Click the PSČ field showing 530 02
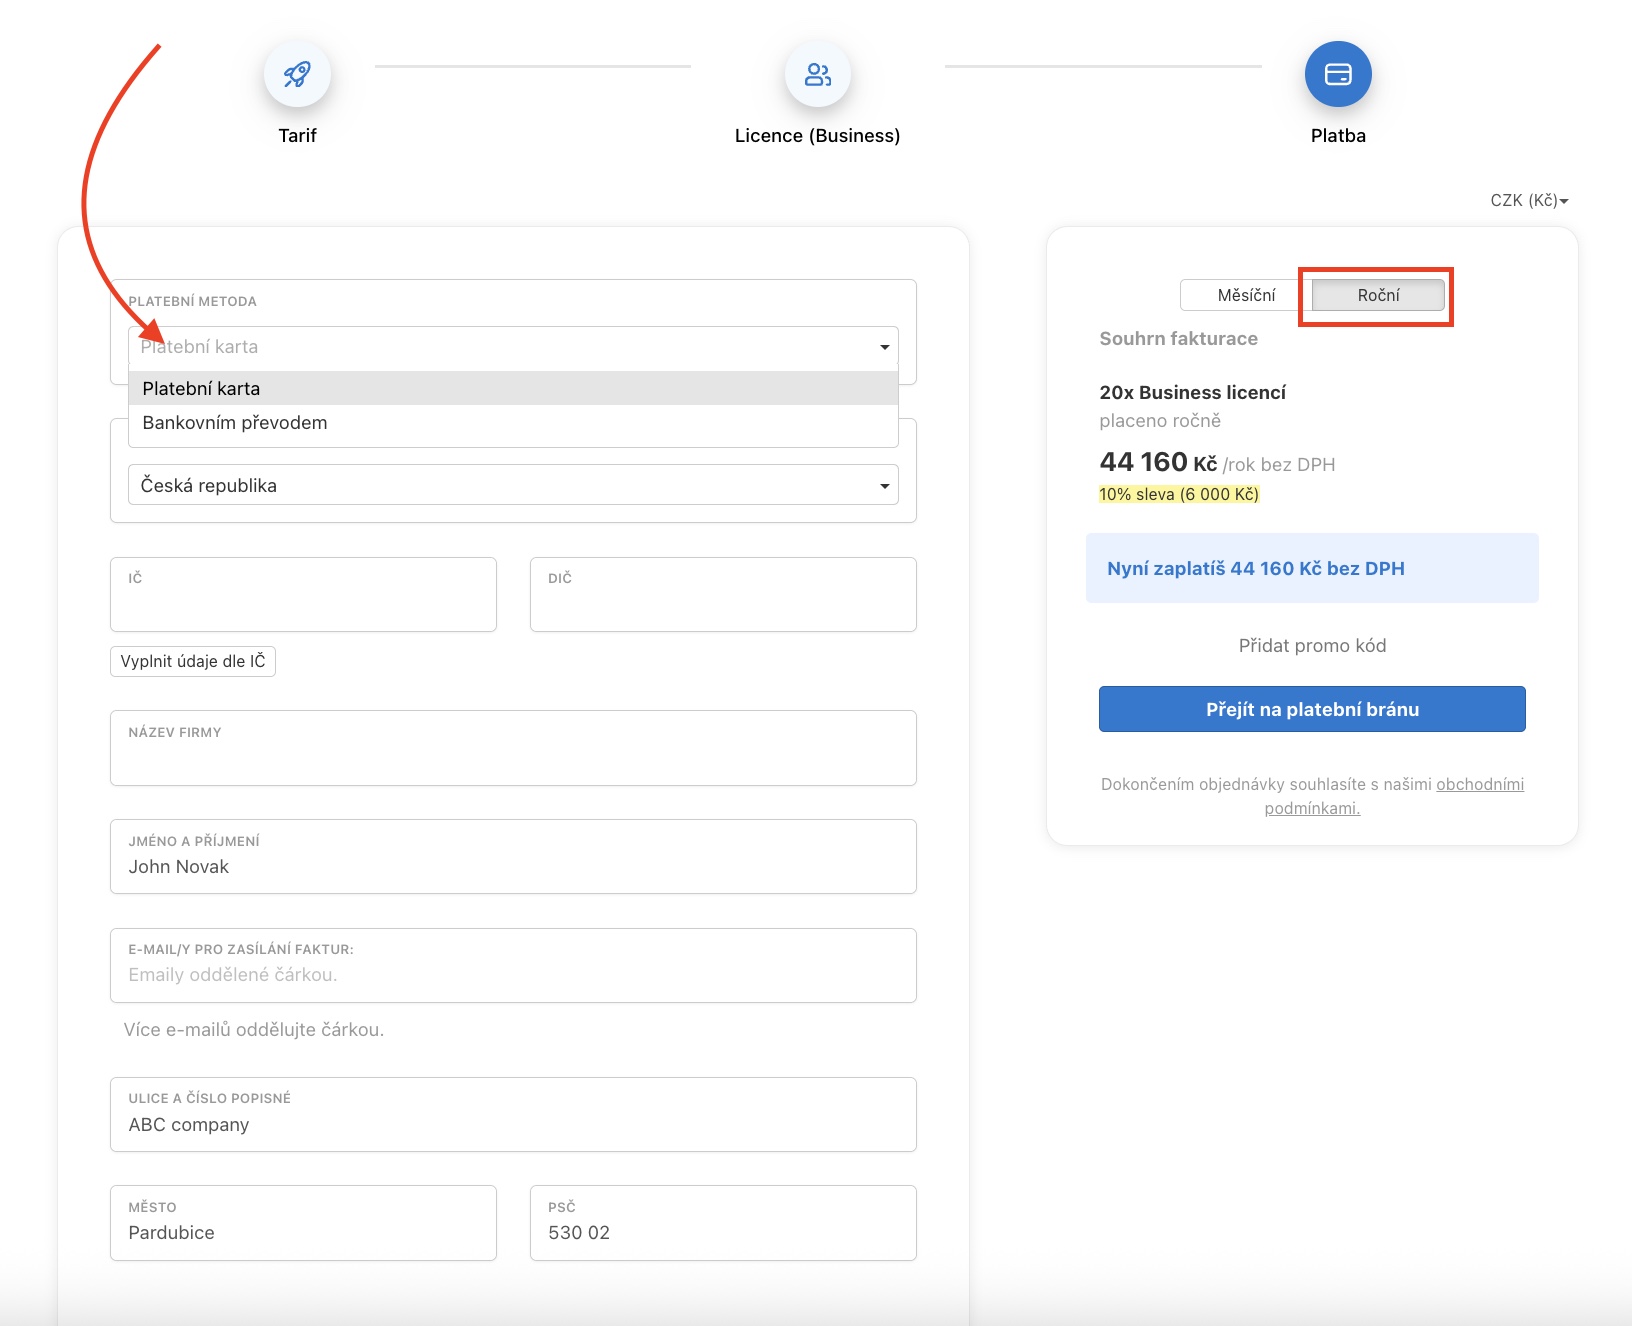 (x=723, y=1232)
